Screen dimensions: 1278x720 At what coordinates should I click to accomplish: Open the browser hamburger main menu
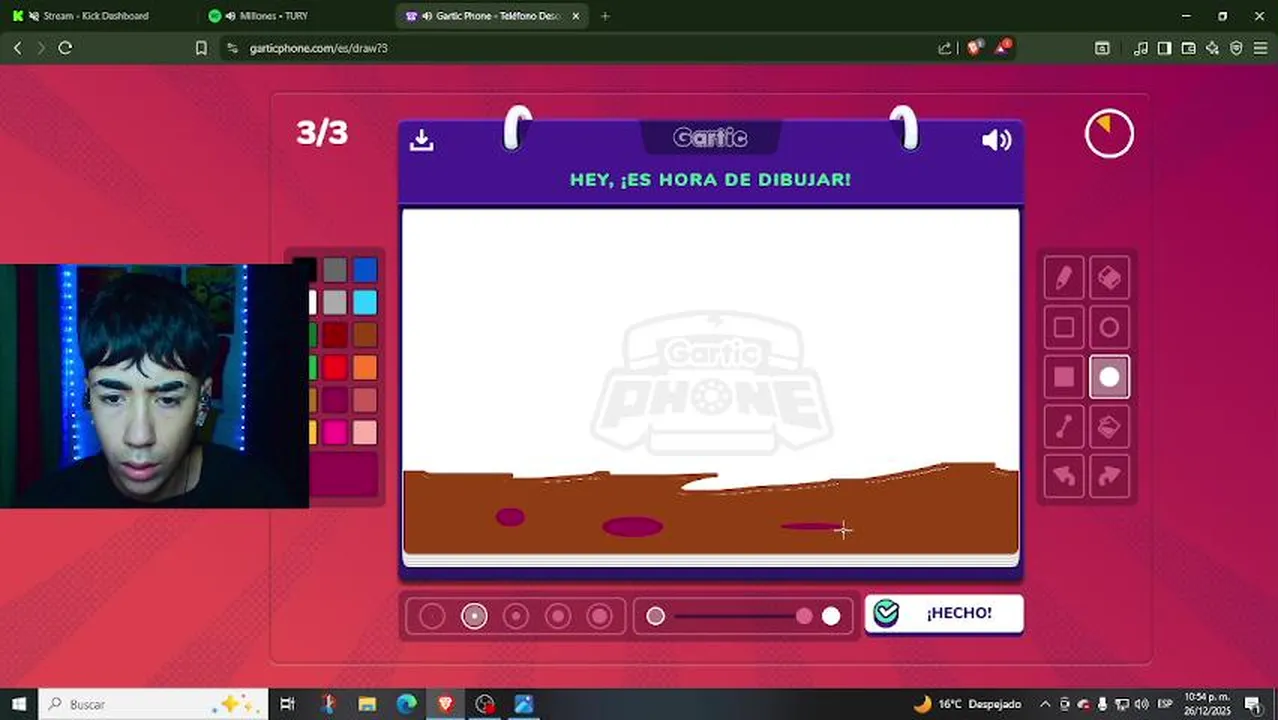pyautogui.click(x=1260, y=48)
